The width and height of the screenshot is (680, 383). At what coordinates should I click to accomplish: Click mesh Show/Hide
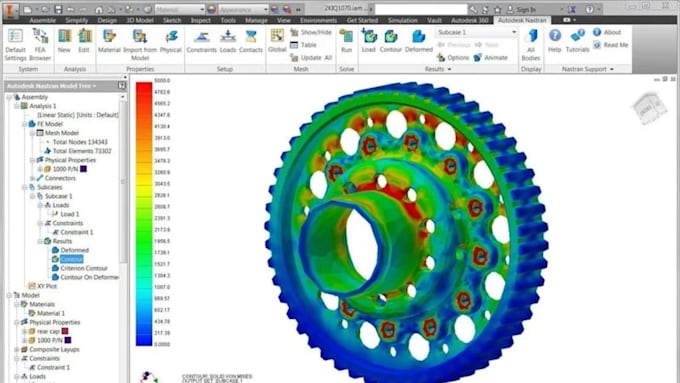point(311,32)
